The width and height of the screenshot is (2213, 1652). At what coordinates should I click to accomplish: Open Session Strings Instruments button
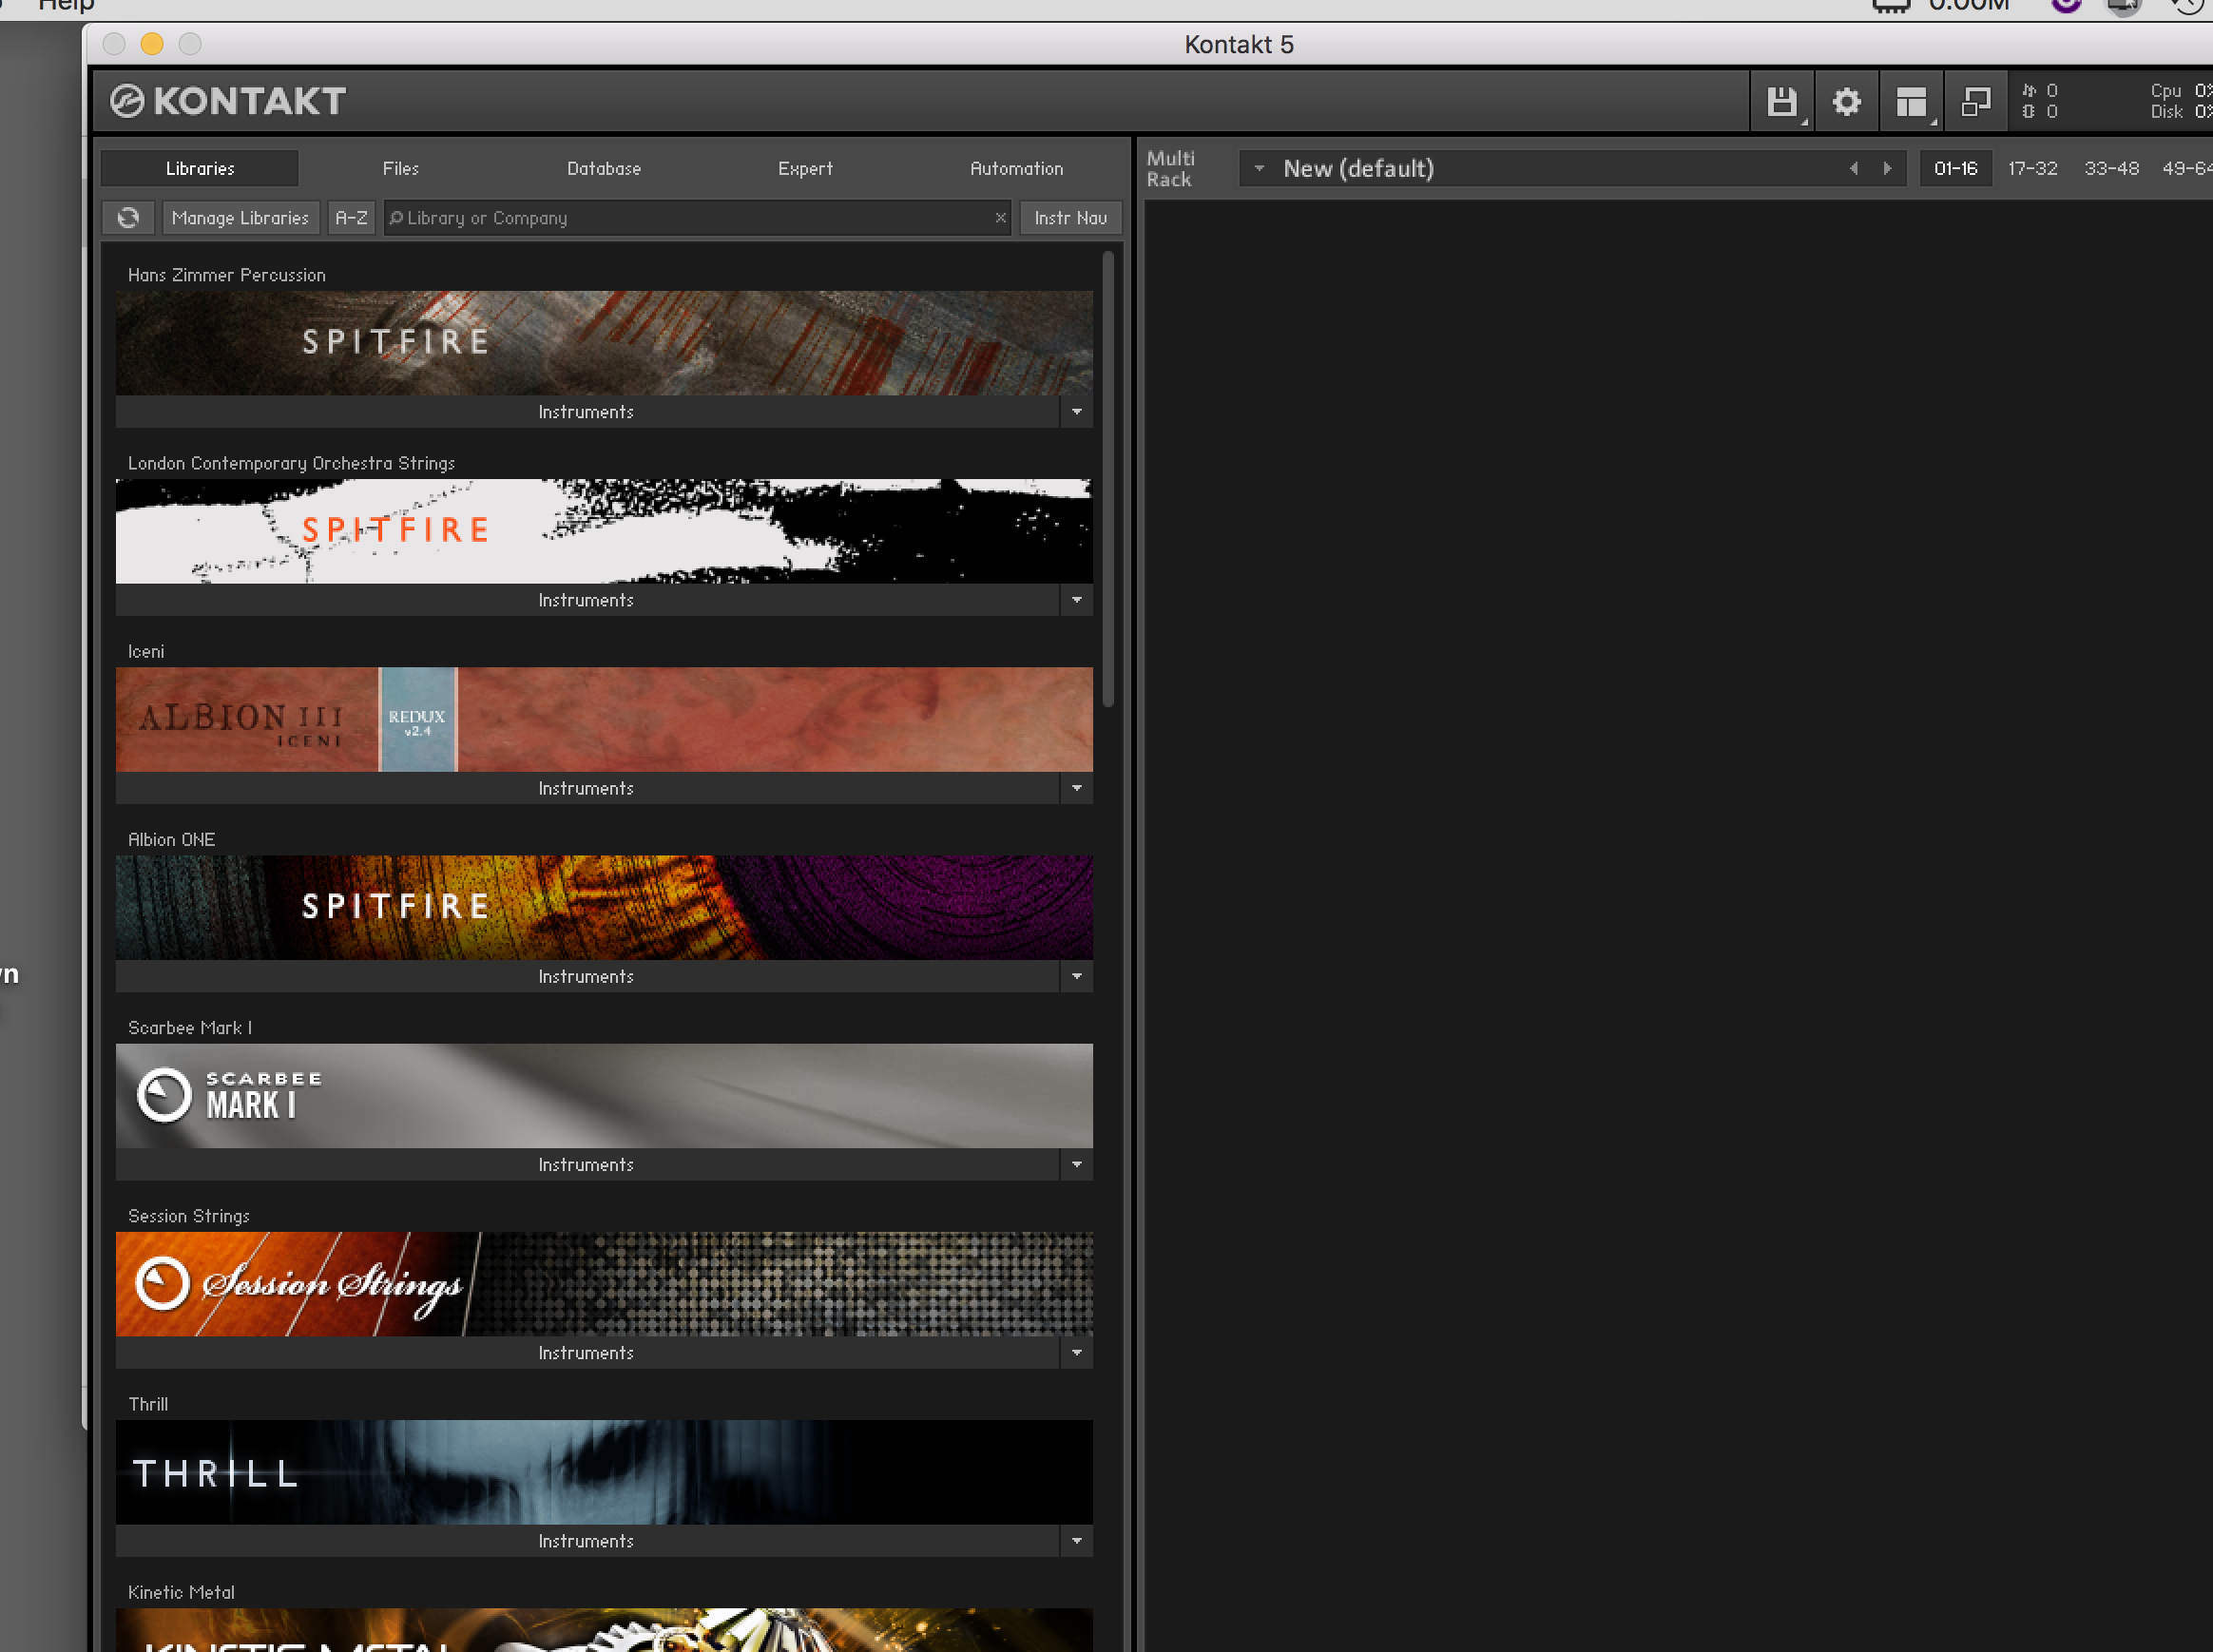[586, 1353]
